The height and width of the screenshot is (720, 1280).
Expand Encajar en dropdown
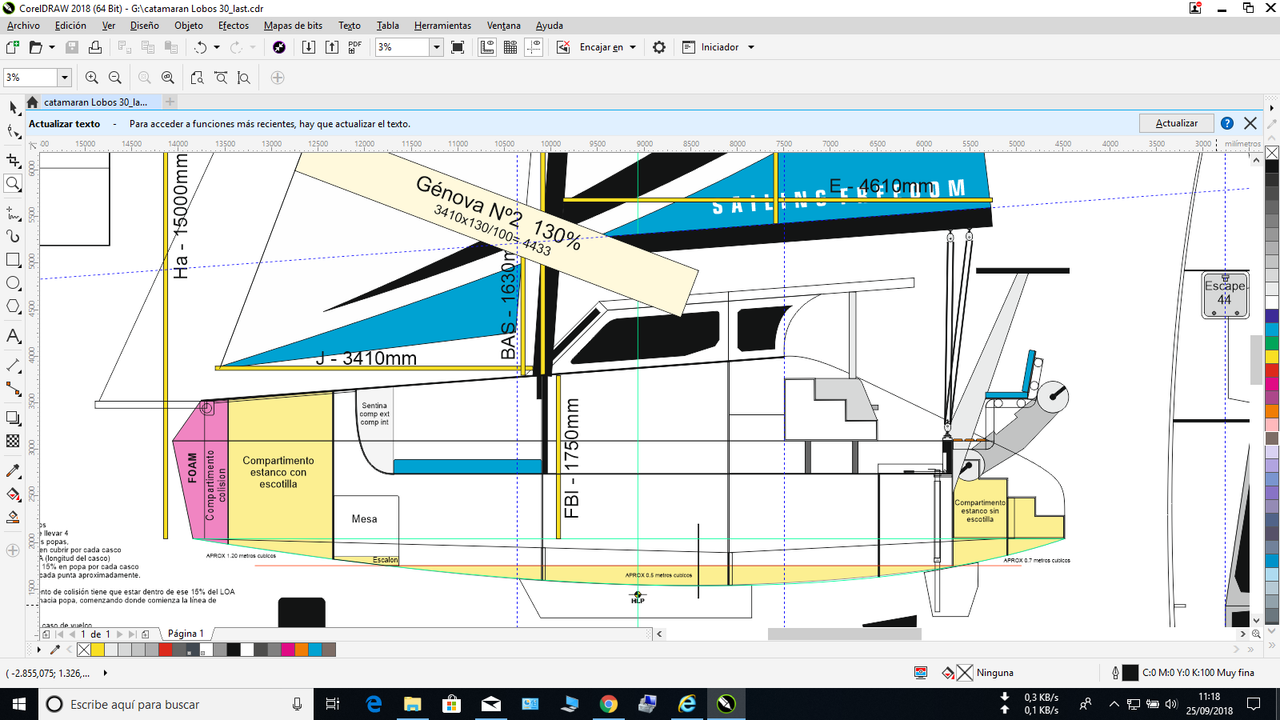pyautogui.click(x=633, y=47)
